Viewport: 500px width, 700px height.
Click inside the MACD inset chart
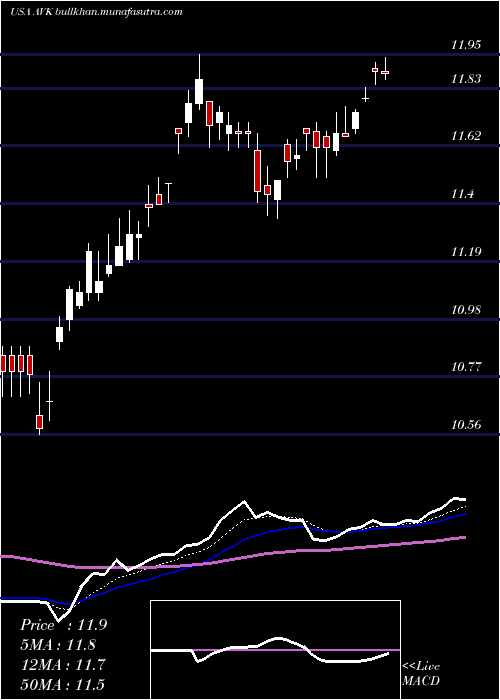tap(275, 650)
